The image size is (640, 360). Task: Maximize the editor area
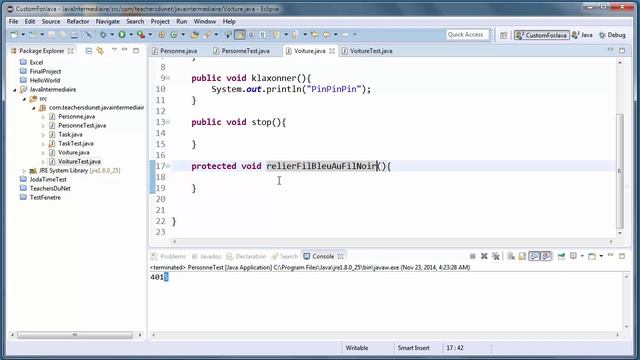(622, 50)
